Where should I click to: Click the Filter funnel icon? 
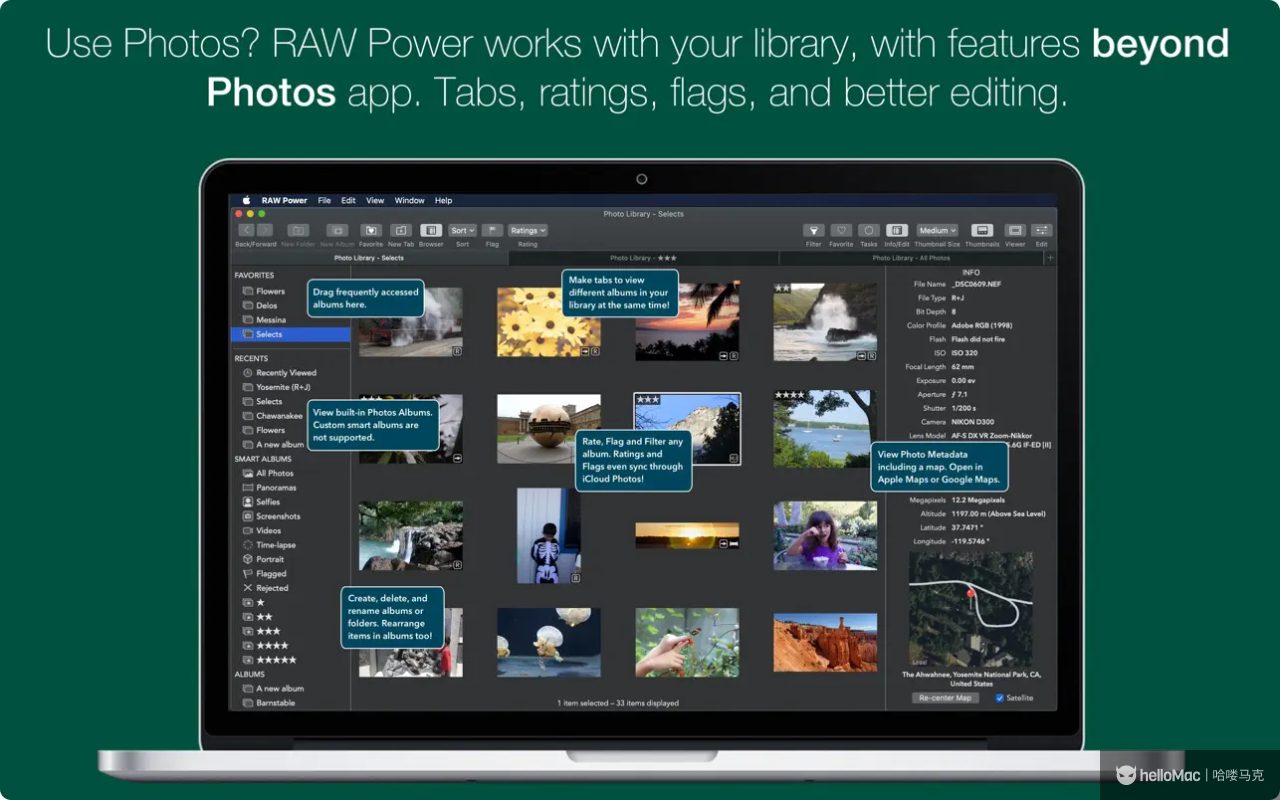pos(814,230)
